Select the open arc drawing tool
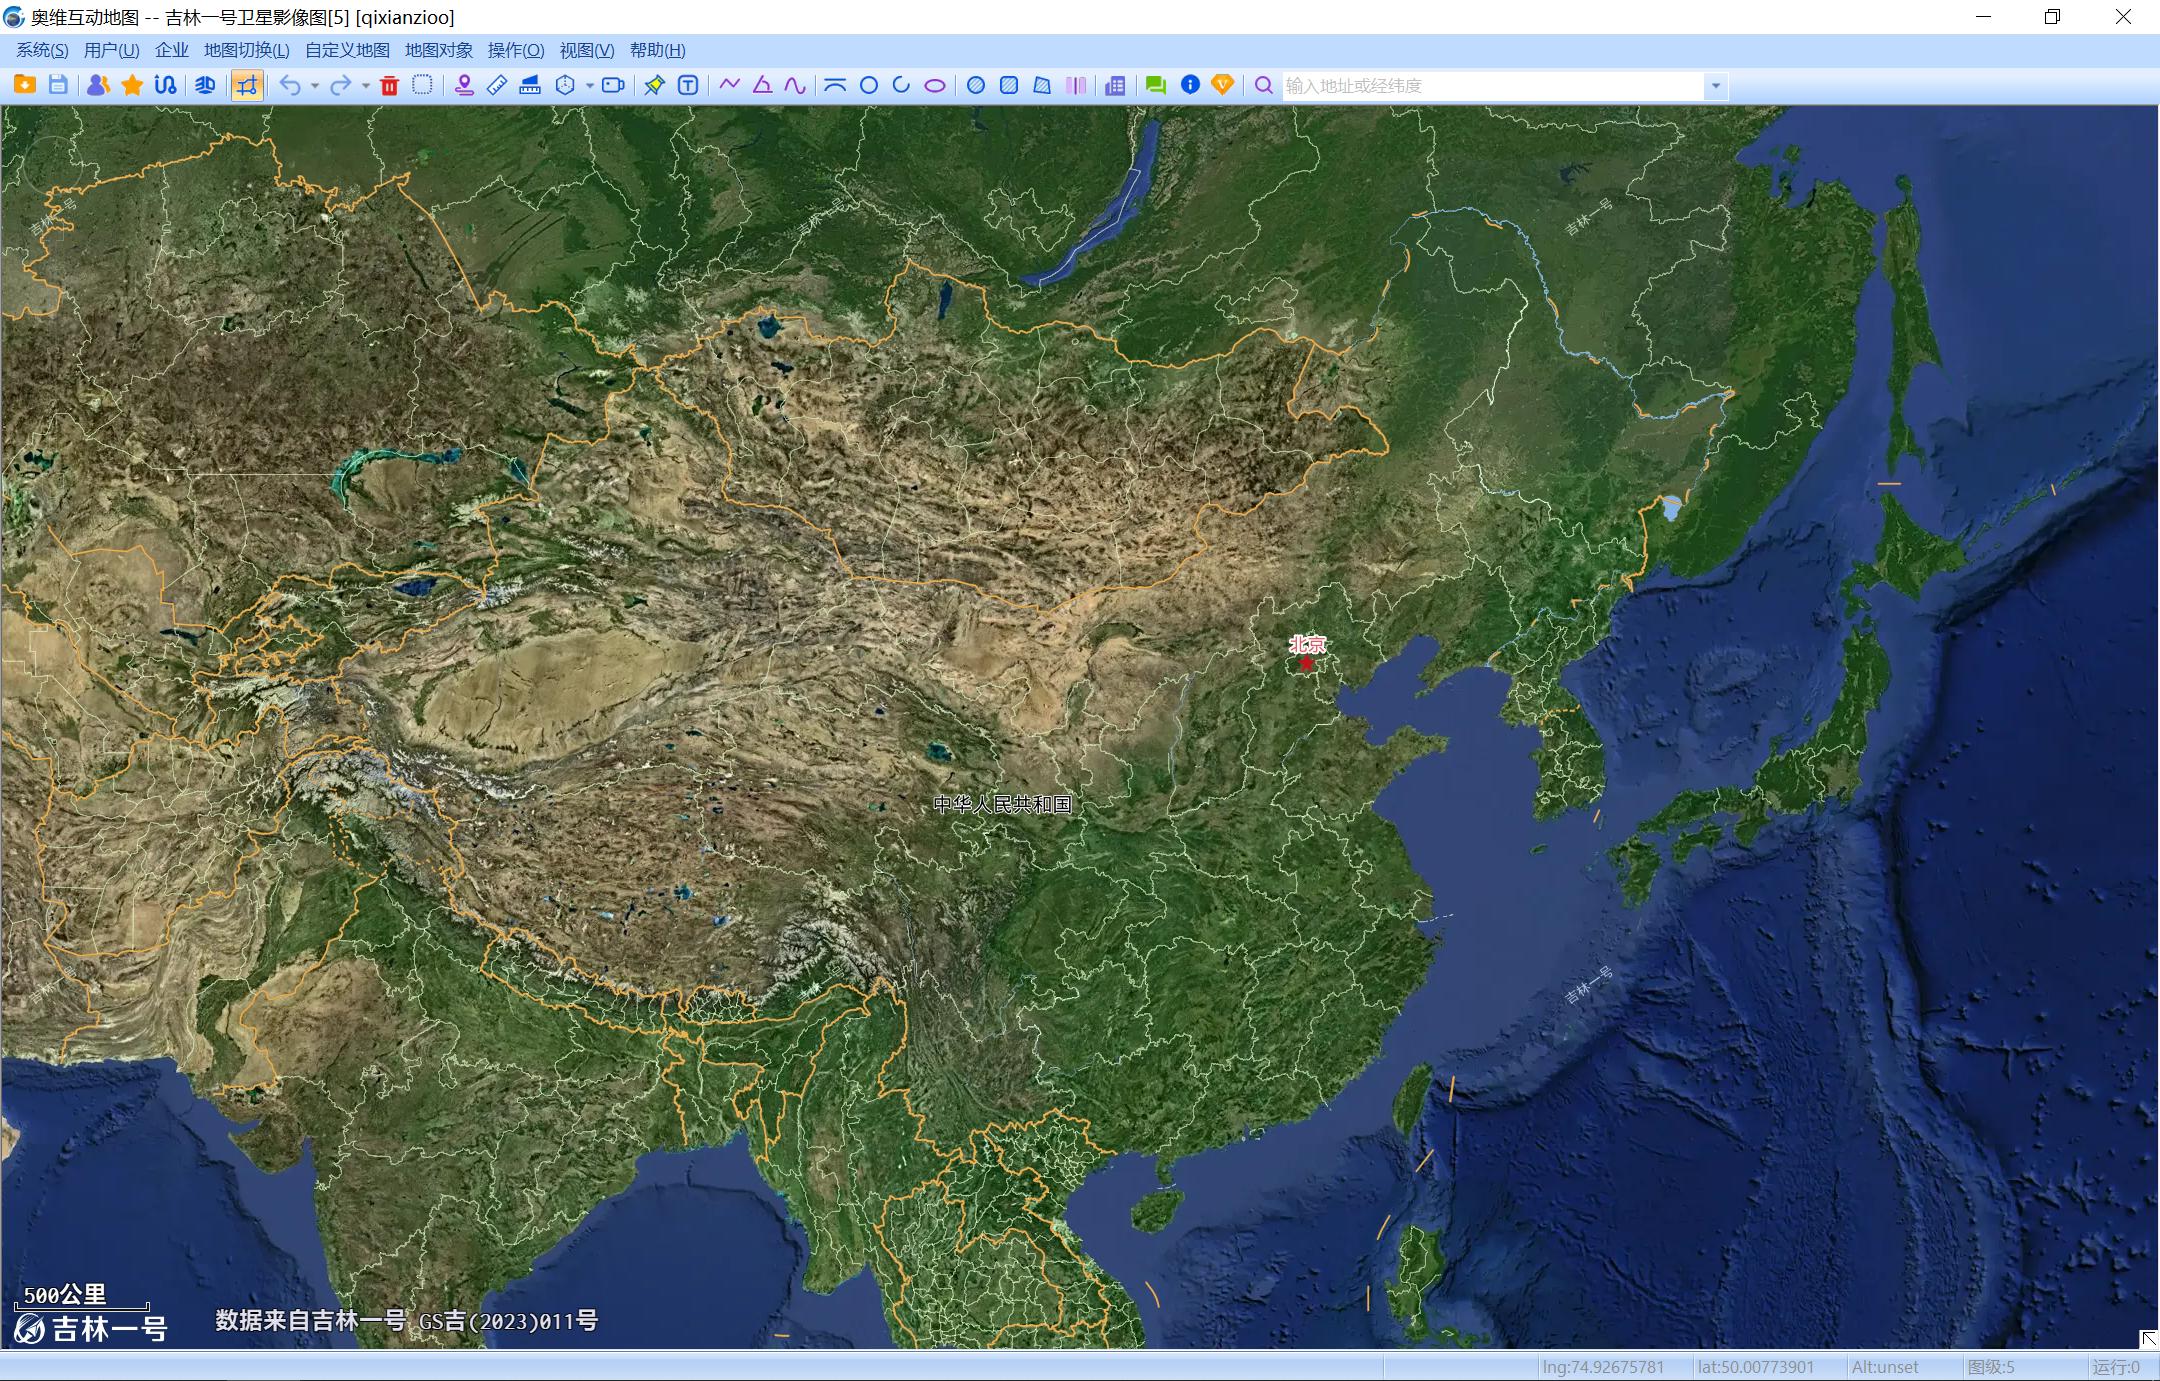Image resolution: width=2160 pixels, height=1381 pixels. (901, 85)
